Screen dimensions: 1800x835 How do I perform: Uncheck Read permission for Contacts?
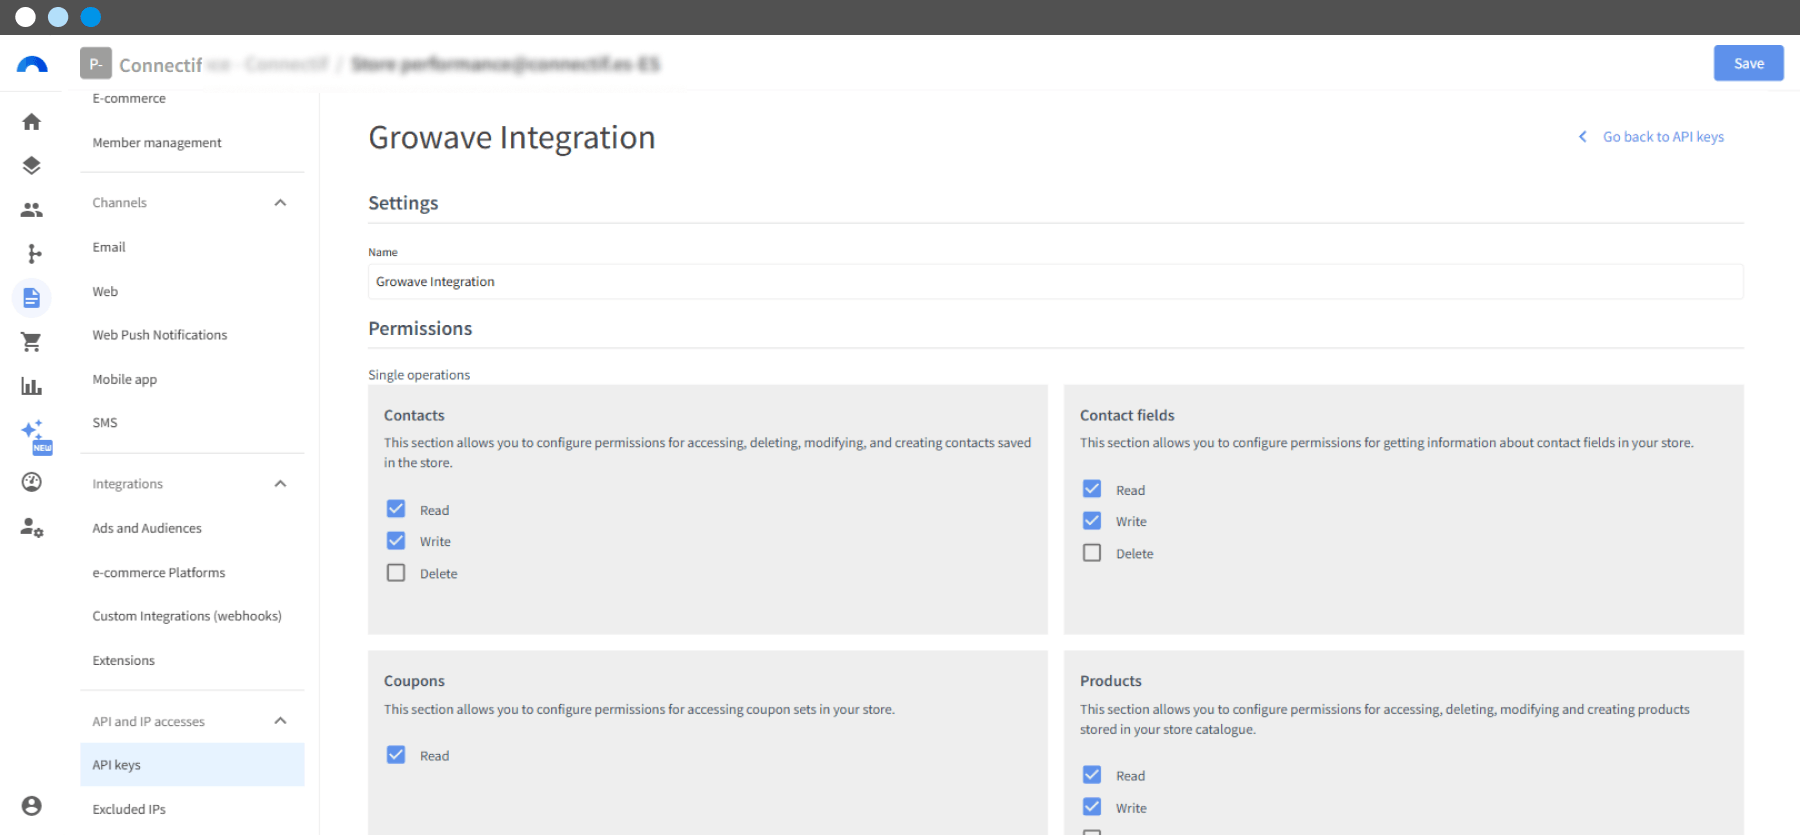pos(396,509)
